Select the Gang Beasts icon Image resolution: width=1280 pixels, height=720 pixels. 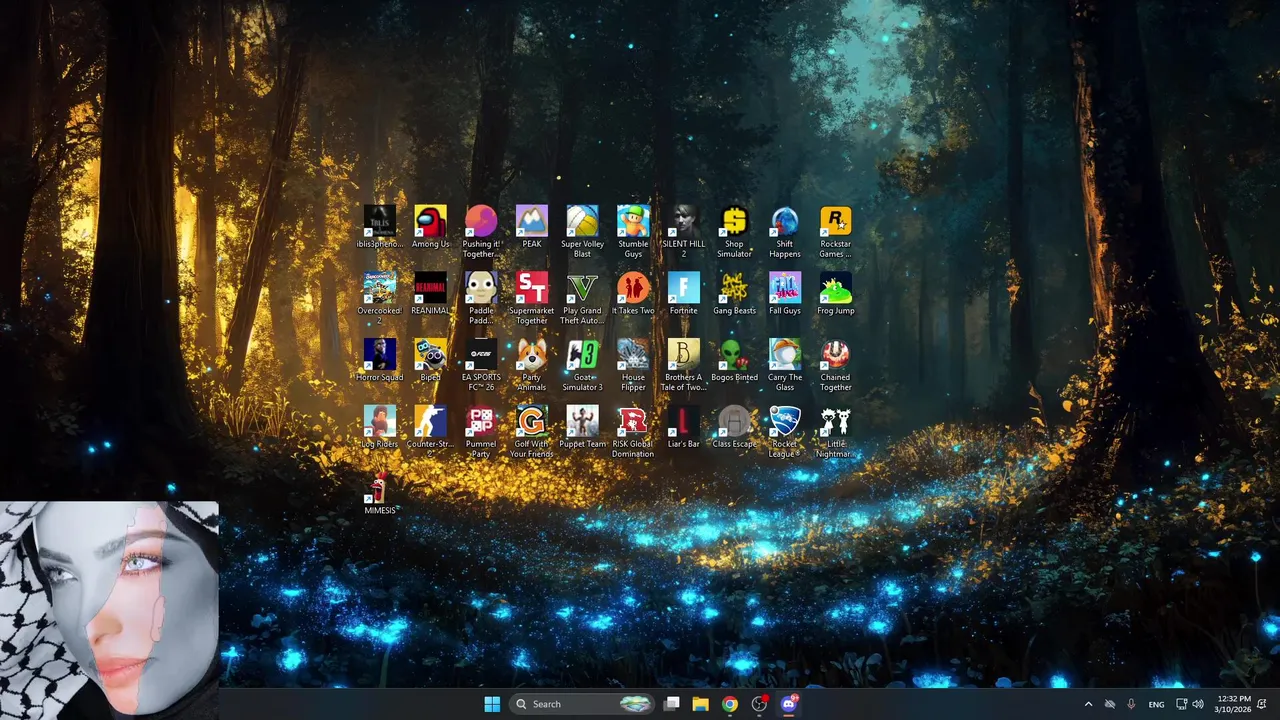[734, 294]
